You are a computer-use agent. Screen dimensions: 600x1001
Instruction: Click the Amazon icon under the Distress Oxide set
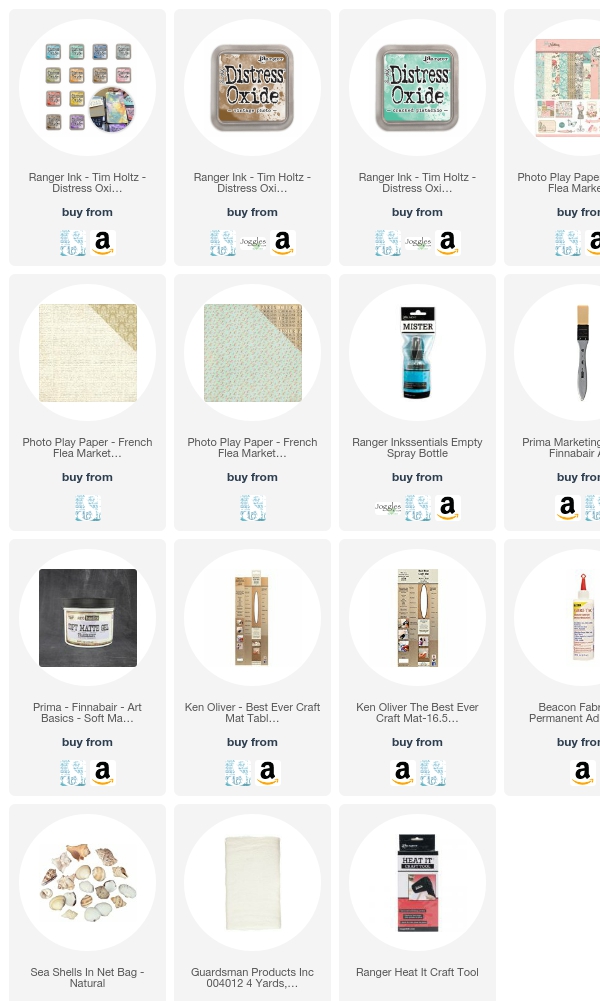[x=103, y=243]
